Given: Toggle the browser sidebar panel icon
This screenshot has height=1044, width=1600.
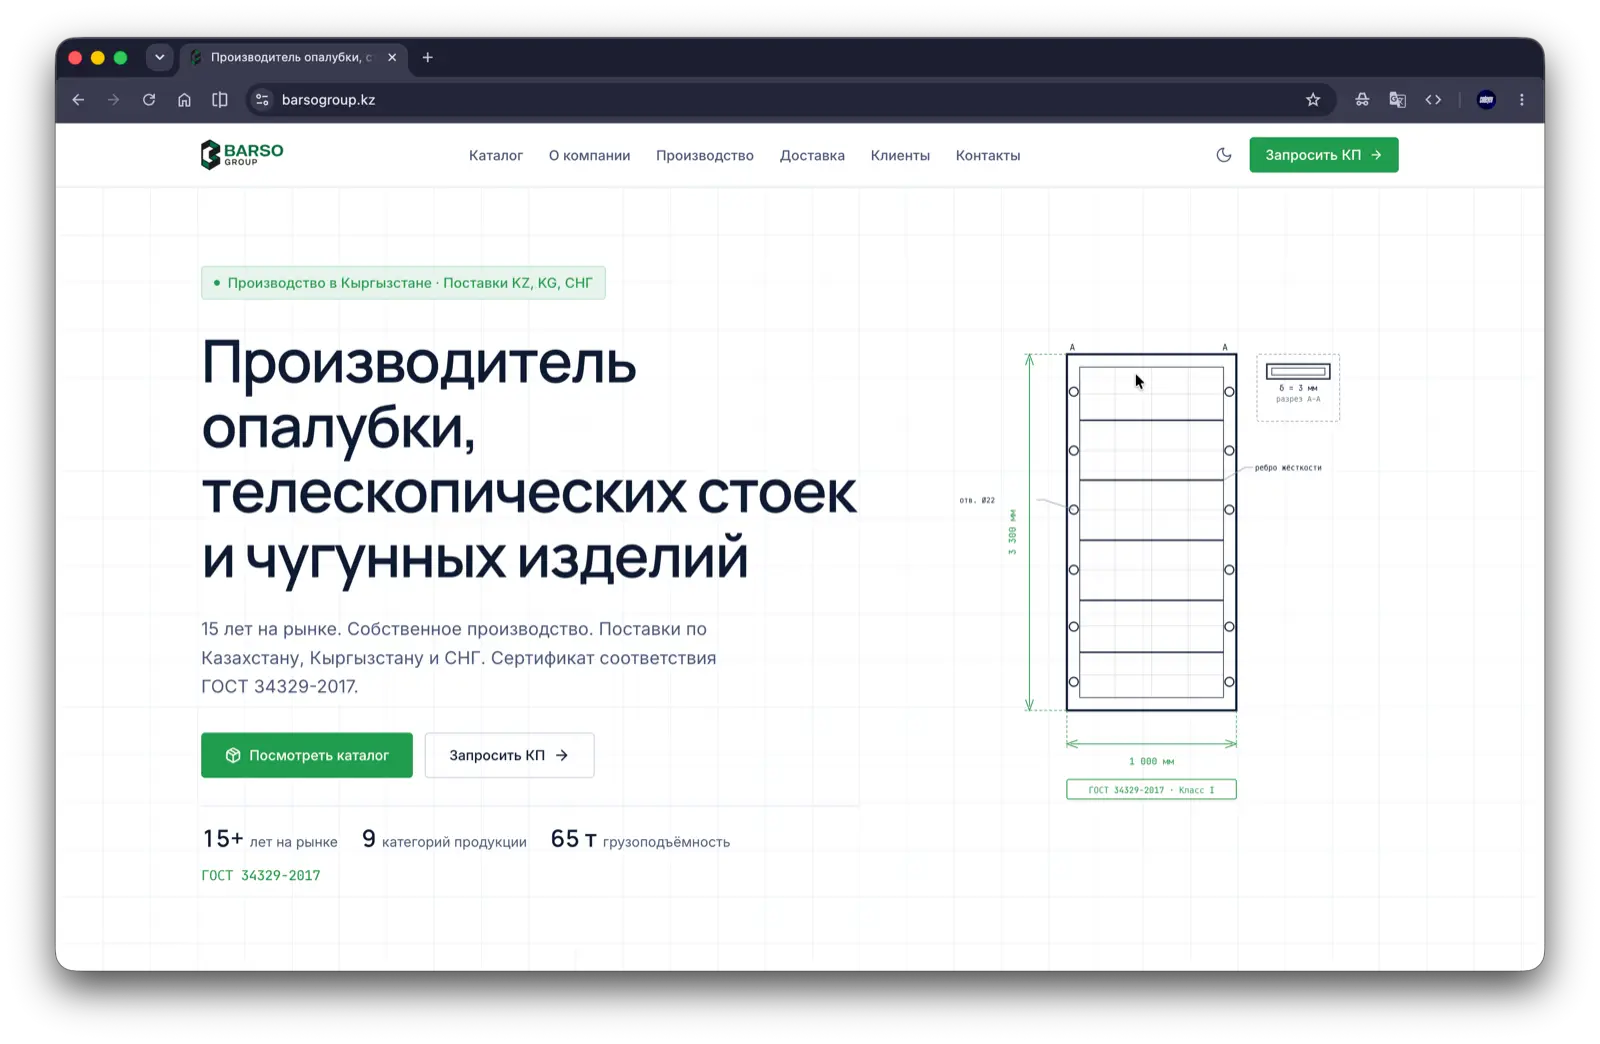Looking at the screenshot, I should [x=220, y=100].
